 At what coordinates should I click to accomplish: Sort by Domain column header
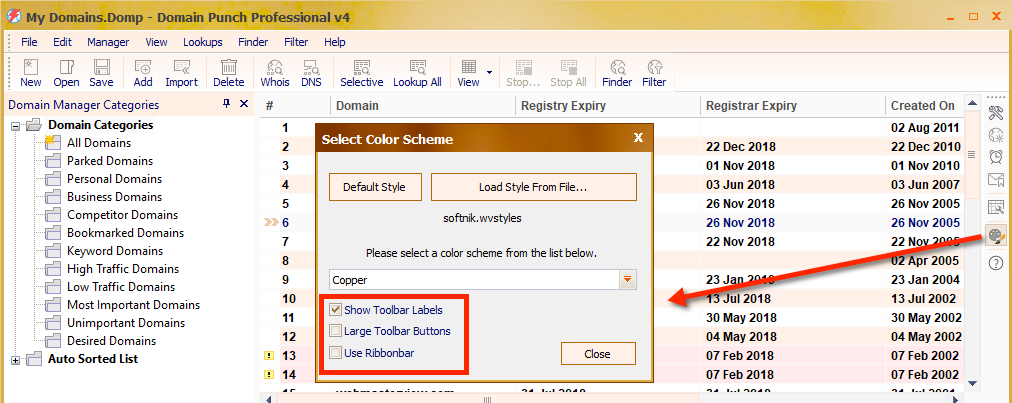point(423,106)
